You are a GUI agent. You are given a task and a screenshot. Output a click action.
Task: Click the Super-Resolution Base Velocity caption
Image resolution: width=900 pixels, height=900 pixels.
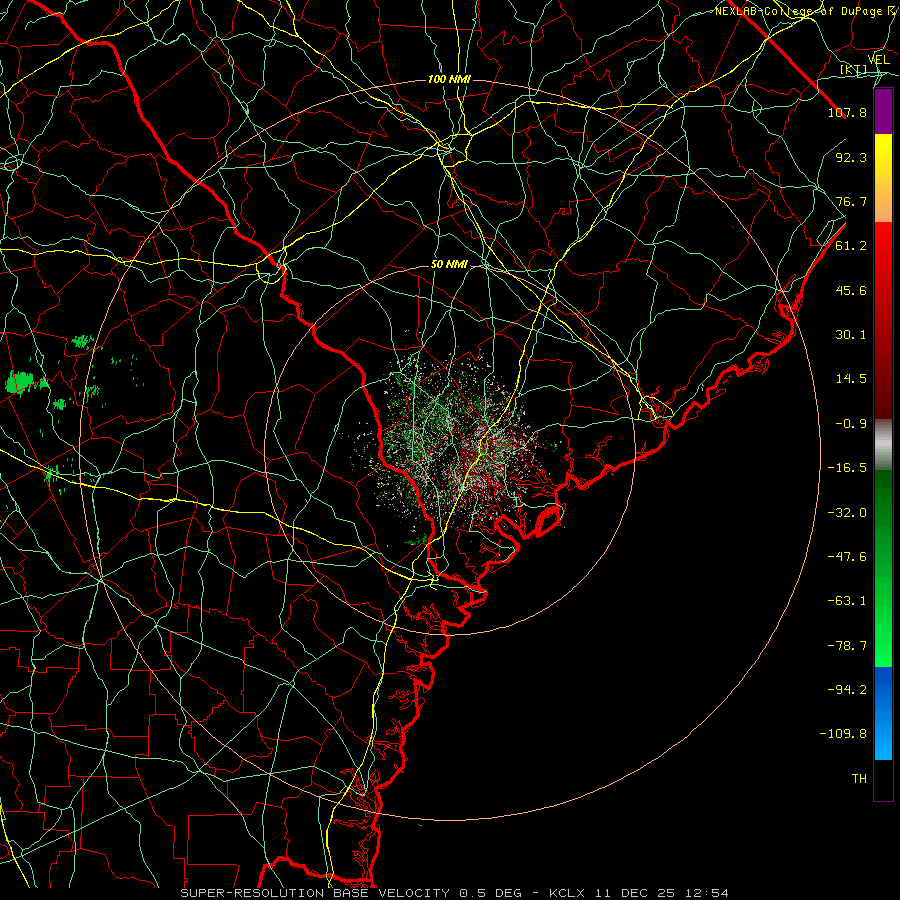(x=454, y=893)
